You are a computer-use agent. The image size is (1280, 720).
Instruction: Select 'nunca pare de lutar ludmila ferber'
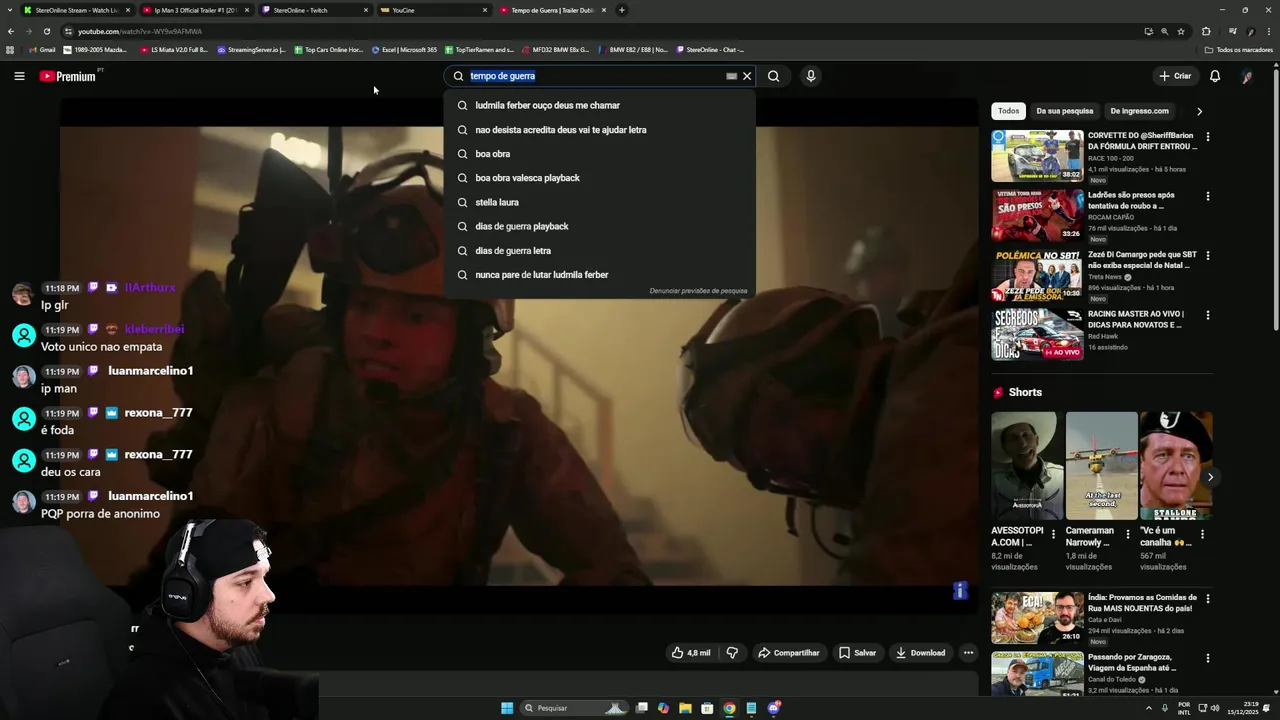click(600, 275)
